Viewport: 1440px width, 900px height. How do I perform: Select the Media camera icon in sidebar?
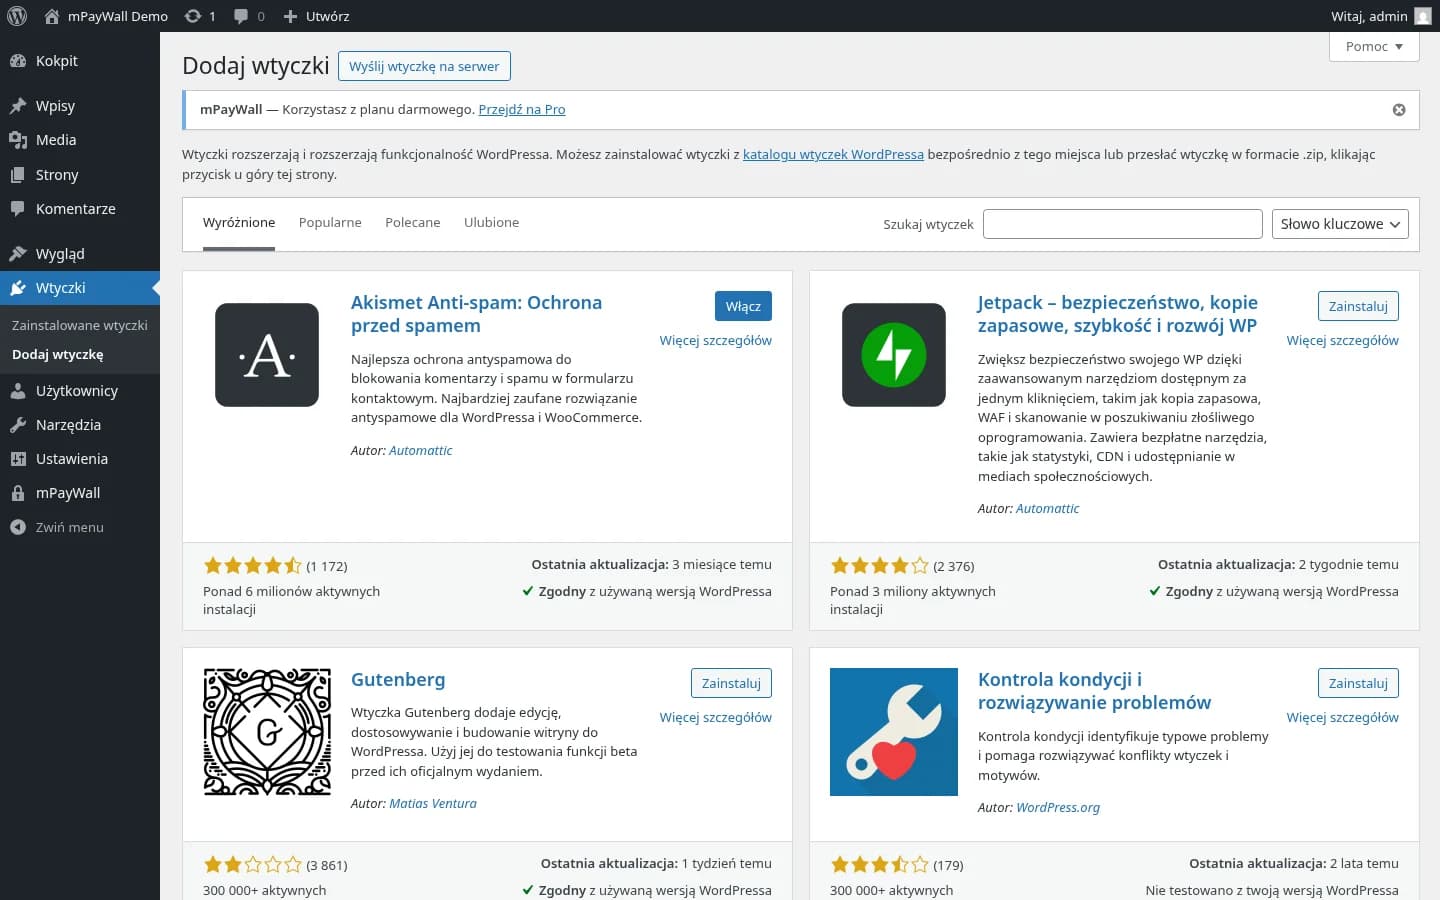click(18, 140)
